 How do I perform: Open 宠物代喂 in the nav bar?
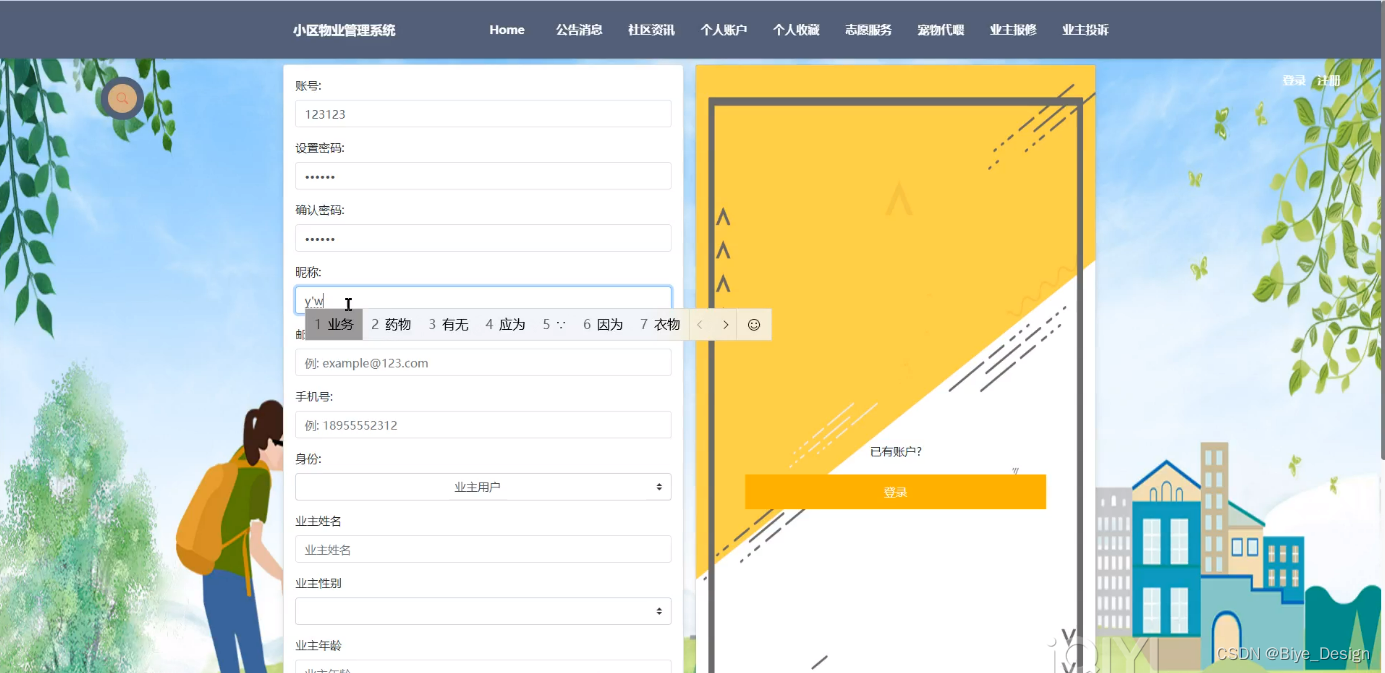[x=941, y=30]
